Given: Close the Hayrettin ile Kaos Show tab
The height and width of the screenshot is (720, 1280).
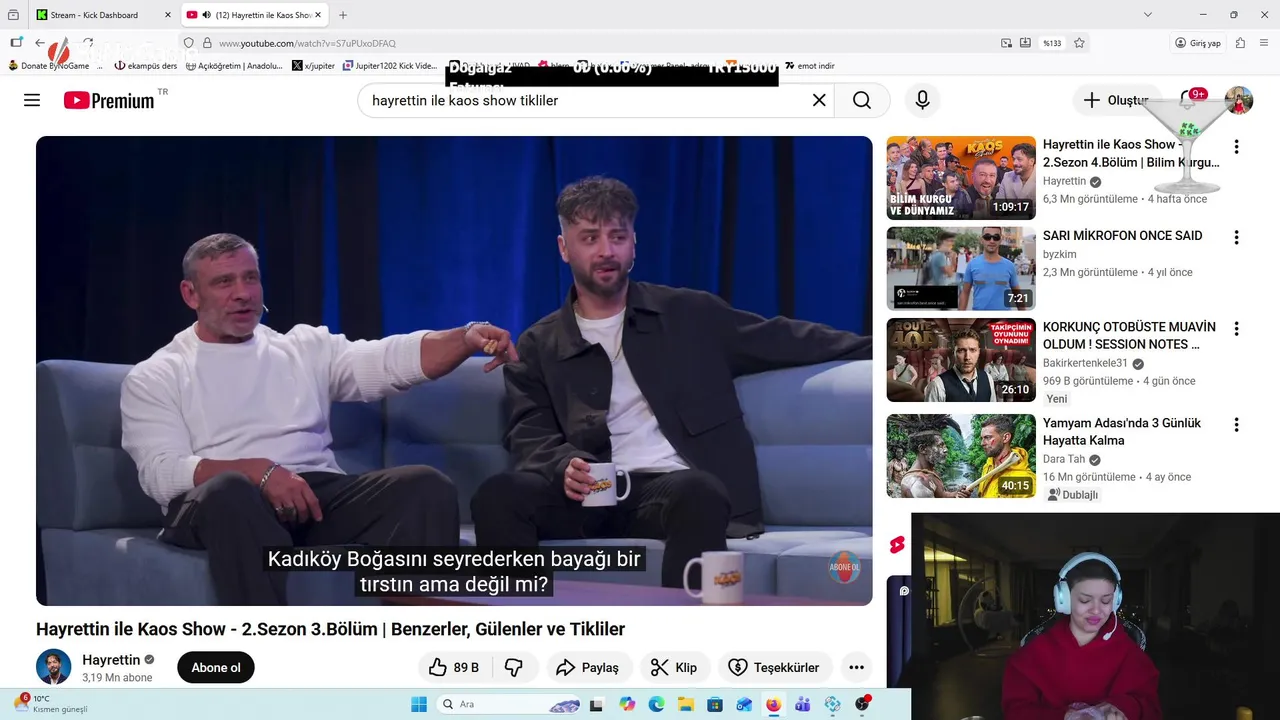Looking at the screenshot, I should (318, 15).
